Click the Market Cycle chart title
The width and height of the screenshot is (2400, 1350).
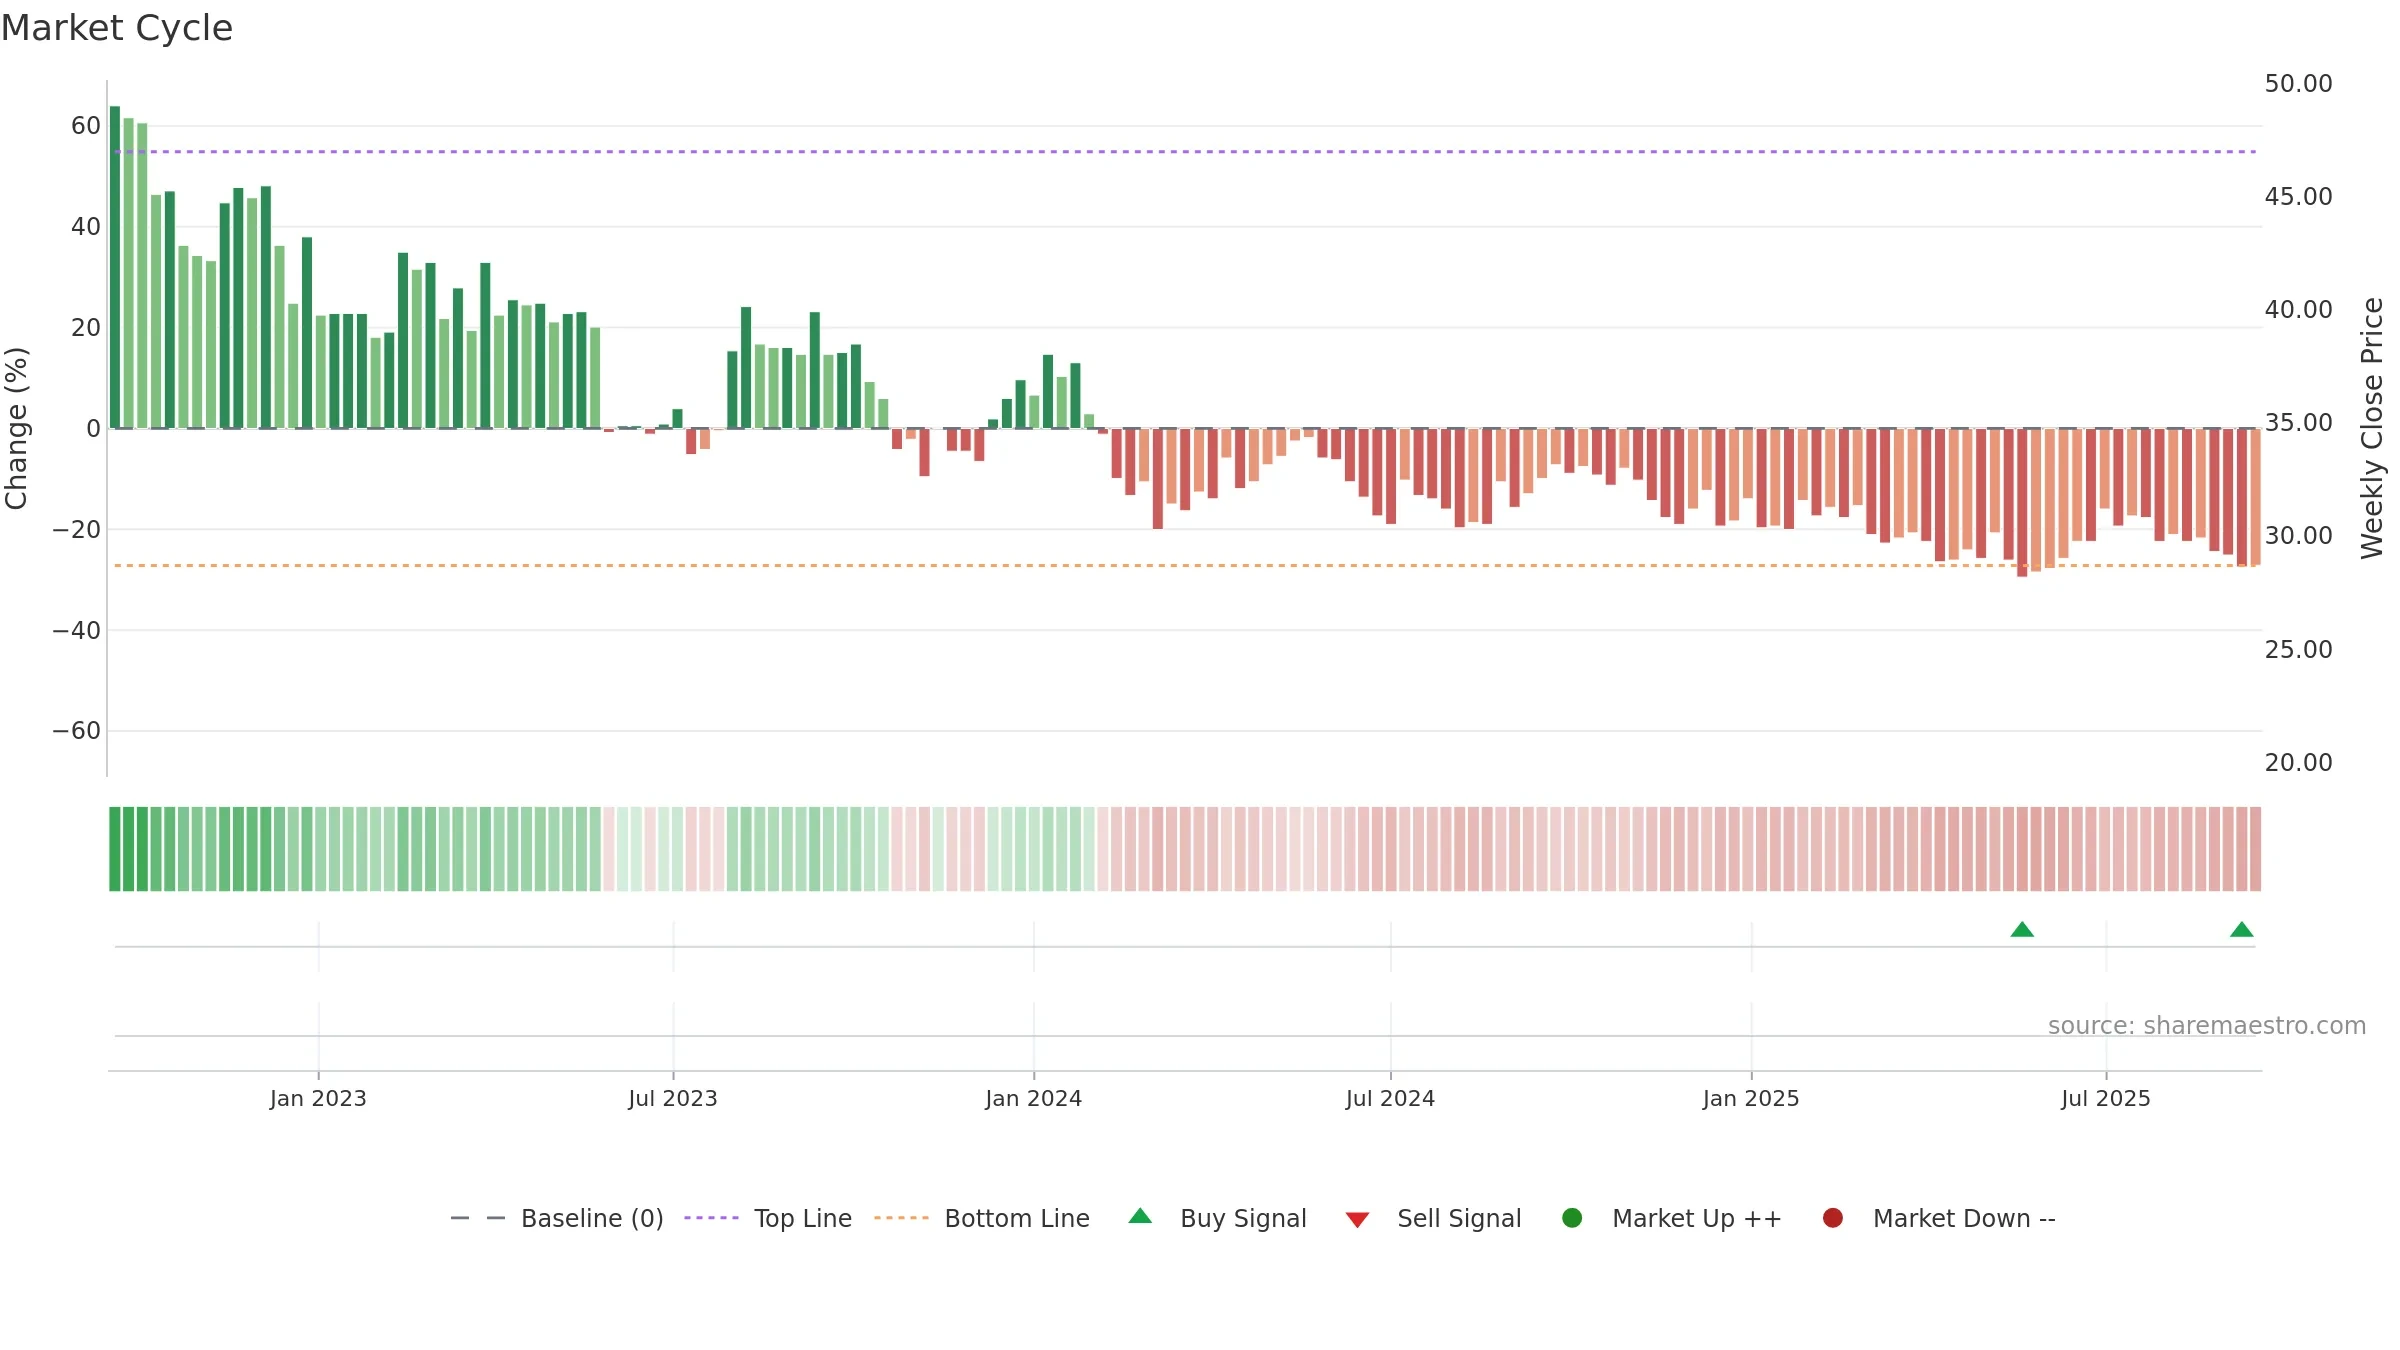[x=117, y=28]
